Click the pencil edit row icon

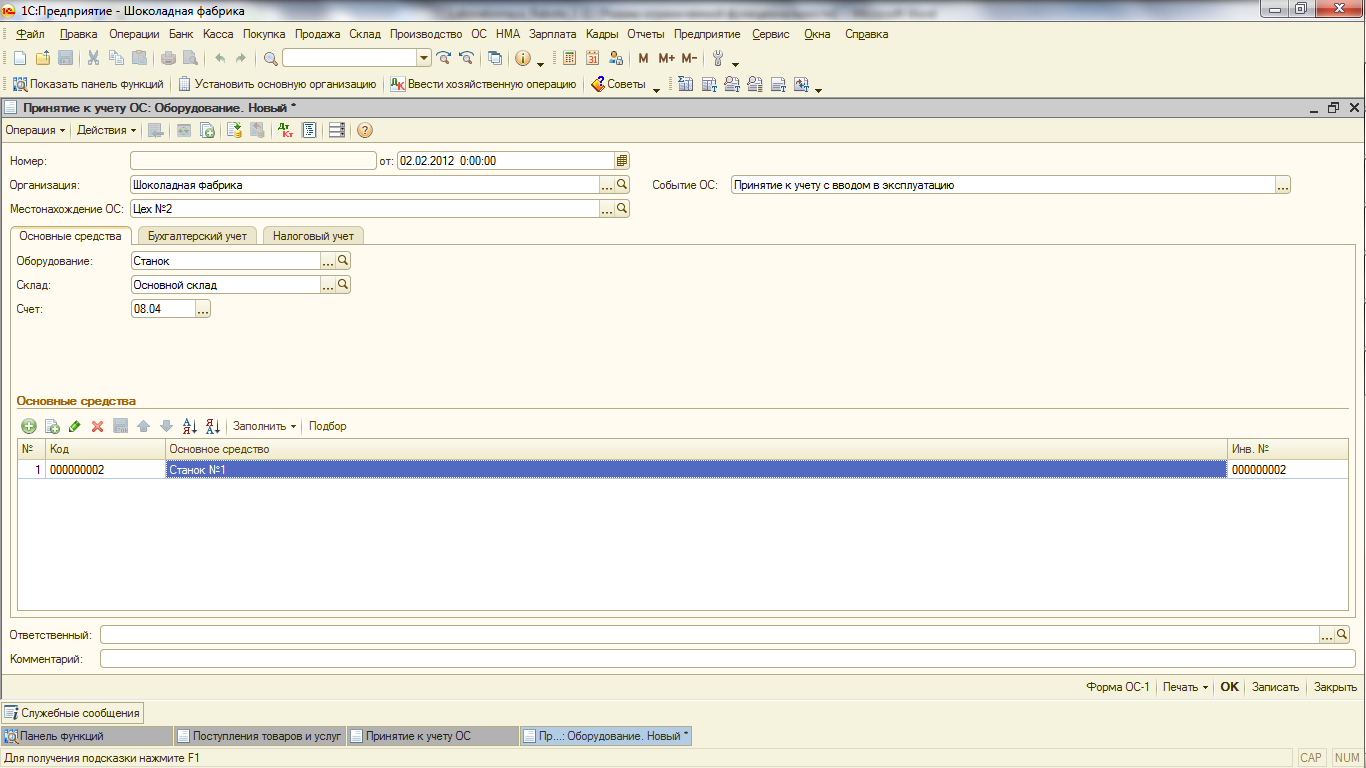75,426
